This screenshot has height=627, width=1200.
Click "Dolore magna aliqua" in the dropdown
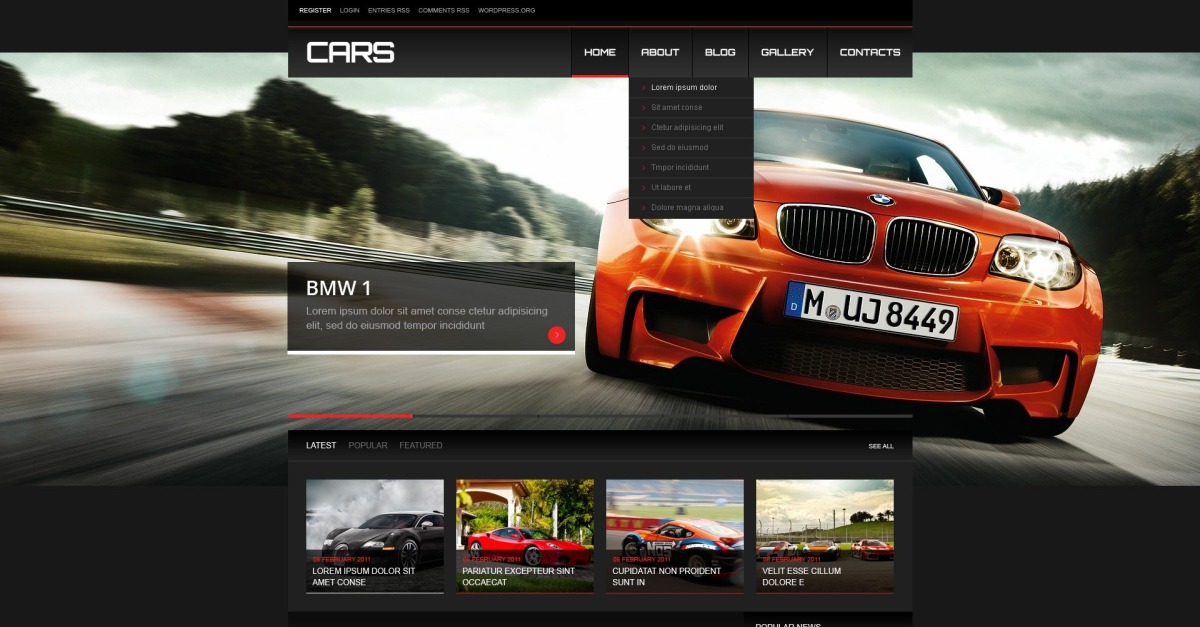pos(687,208)
